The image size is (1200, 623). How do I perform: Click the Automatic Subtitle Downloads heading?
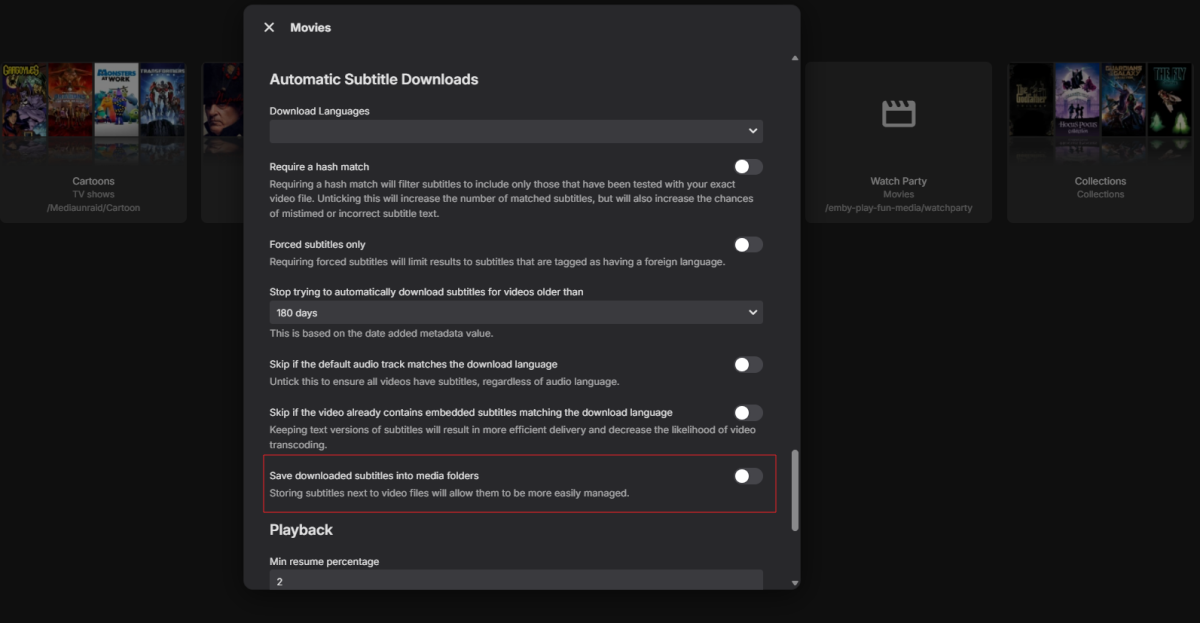[374, 79]
